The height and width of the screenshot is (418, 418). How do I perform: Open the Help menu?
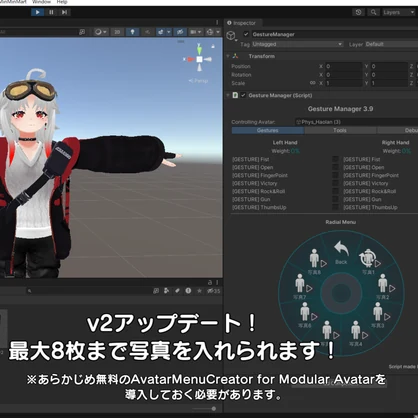(62, 2)
